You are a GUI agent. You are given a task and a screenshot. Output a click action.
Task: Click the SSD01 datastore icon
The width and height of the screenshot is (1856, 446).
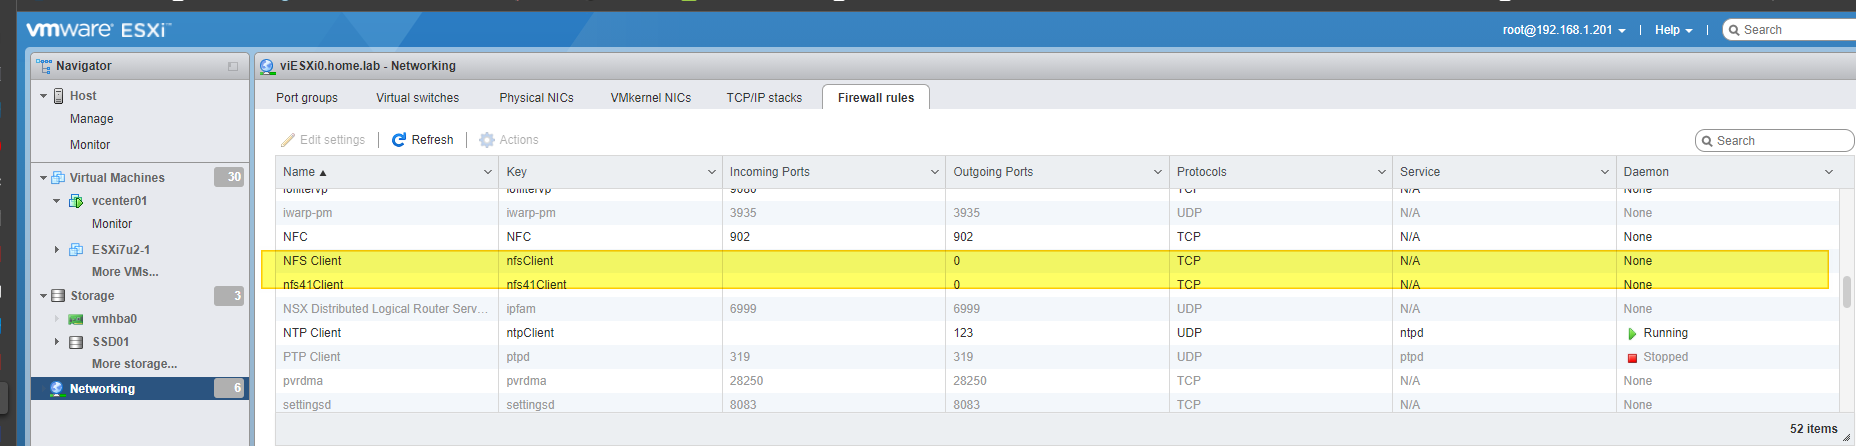point(76,342)
